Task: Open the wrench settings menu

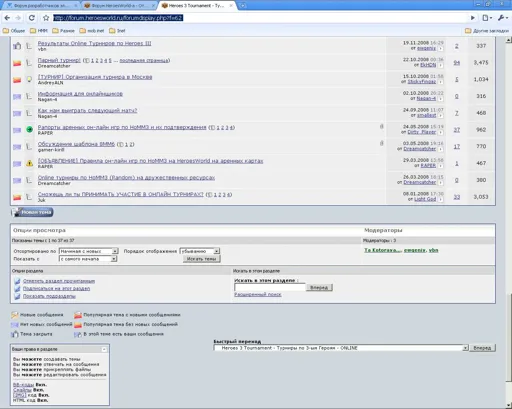Action: point(502,18)
